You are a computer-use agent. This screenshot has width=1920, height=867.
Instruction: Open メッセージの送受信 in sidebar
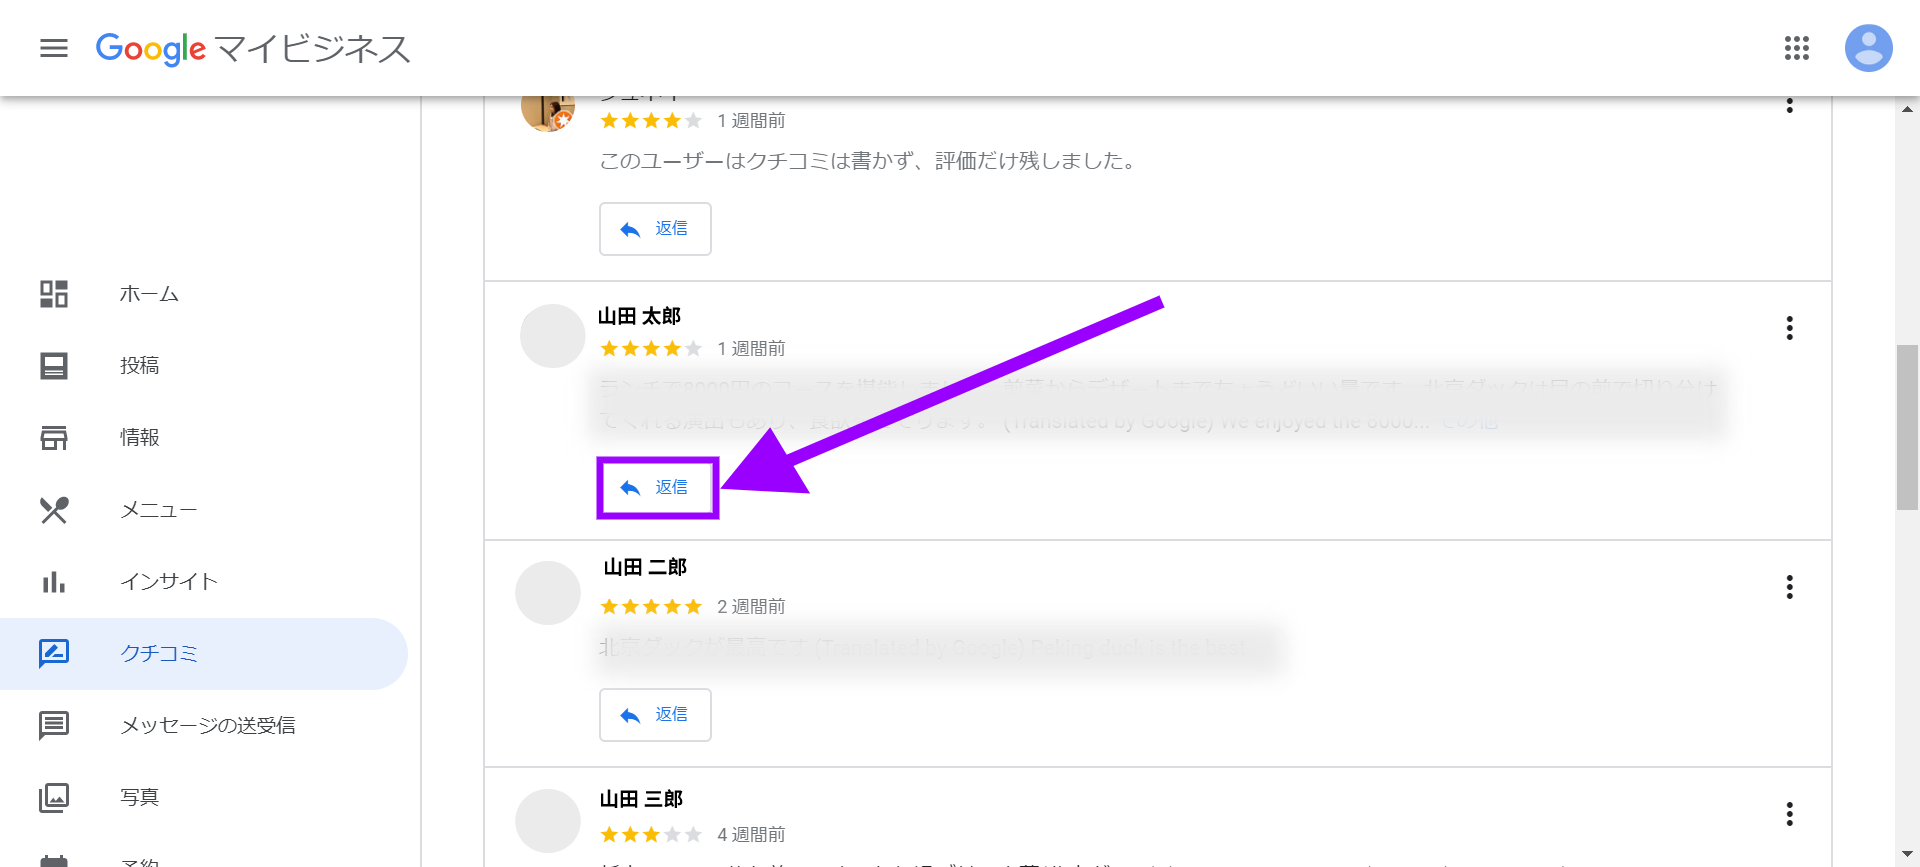pyautogui.click(x=204, y=725)
